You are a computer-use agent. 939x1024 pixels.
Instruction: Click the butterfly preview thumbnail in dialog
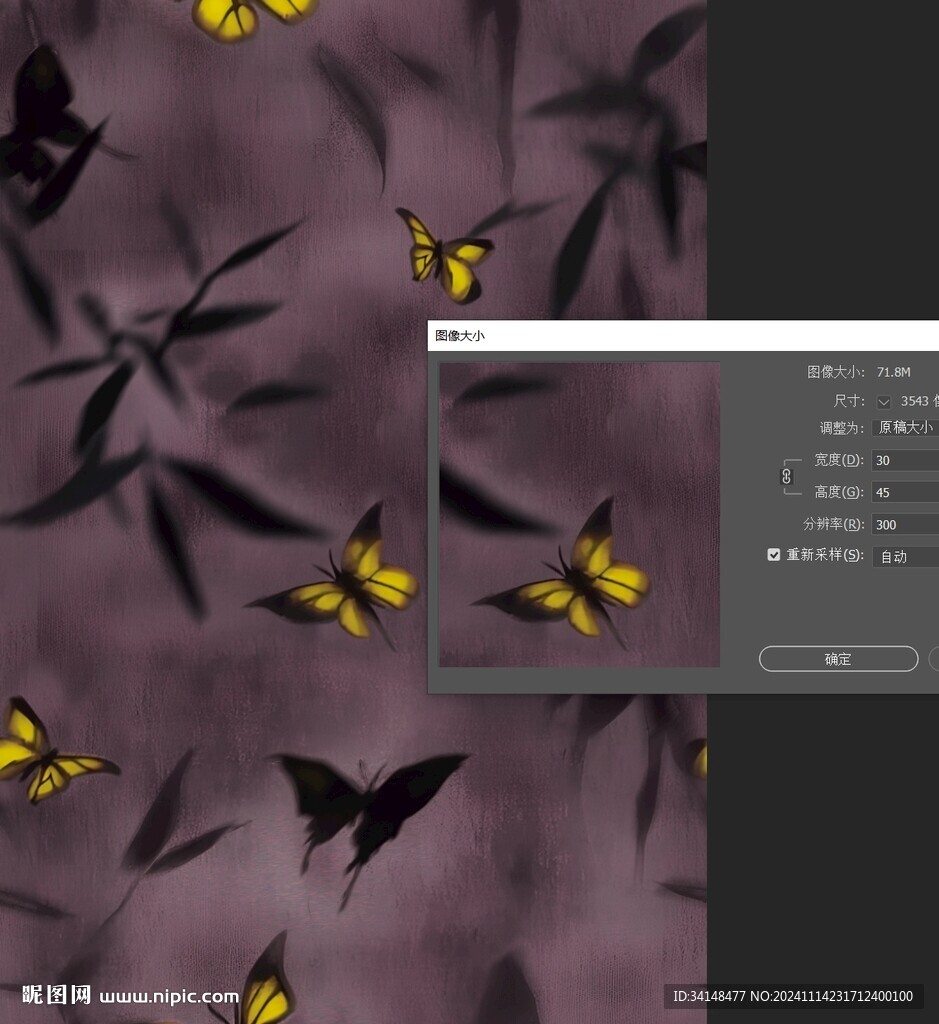pos(580,514)
